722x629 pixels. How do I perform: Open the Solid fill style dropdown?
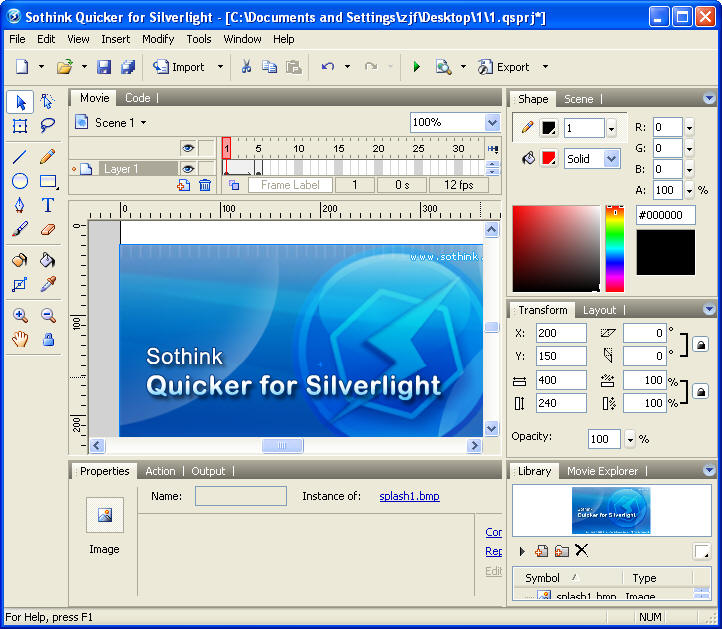click(x=611, y=159)
